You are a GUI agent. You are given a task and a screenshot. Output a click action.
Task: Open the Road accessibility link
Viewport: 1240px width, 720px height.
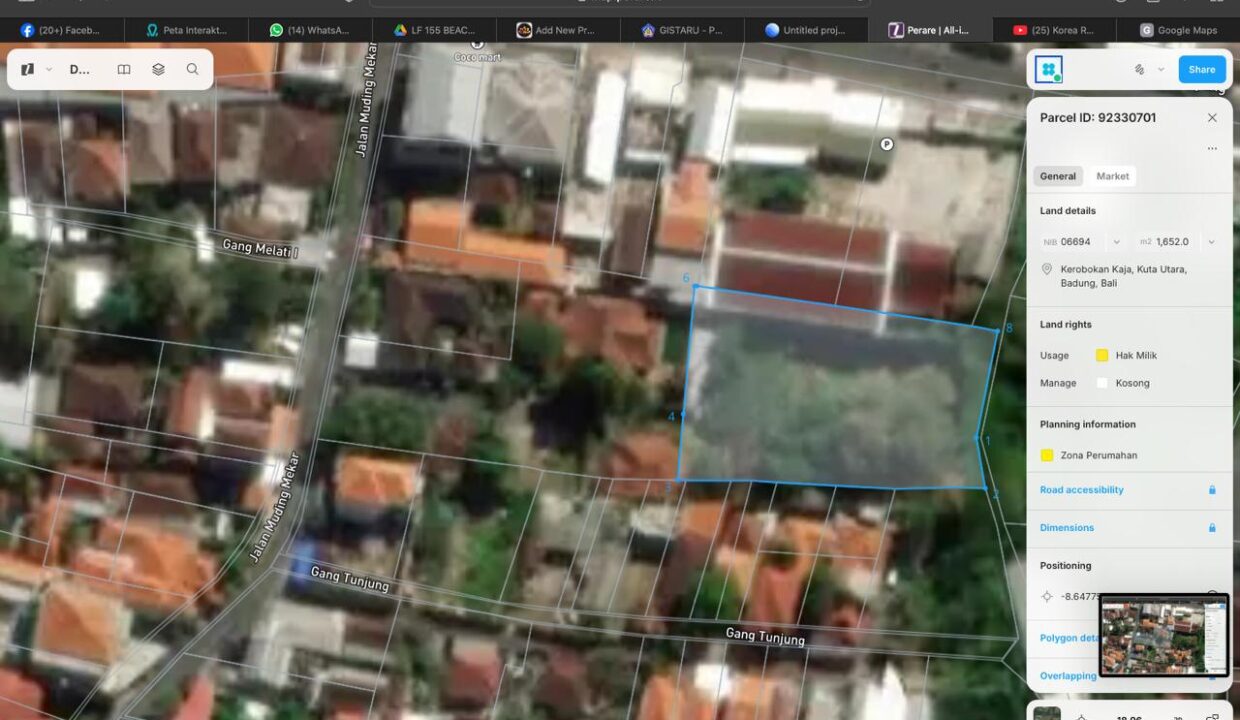pyautogui.click(x=1081, y=490)
